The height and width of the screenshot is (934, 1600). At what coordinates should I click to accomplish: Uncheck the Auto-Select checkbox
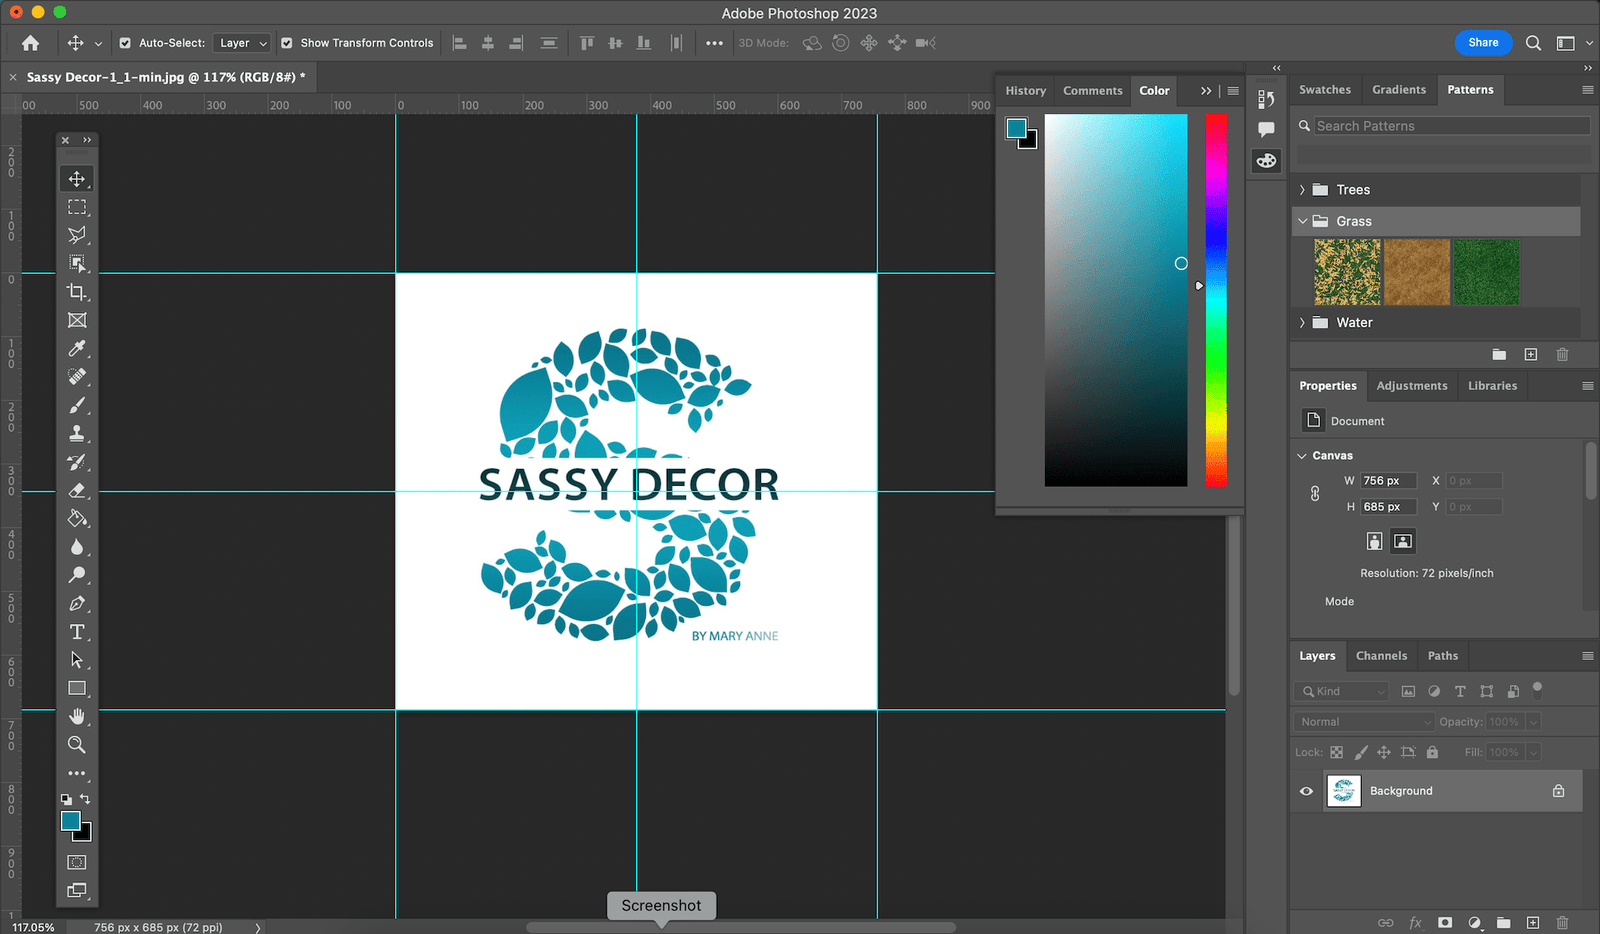pyautogui.click(x=125, y=43)
